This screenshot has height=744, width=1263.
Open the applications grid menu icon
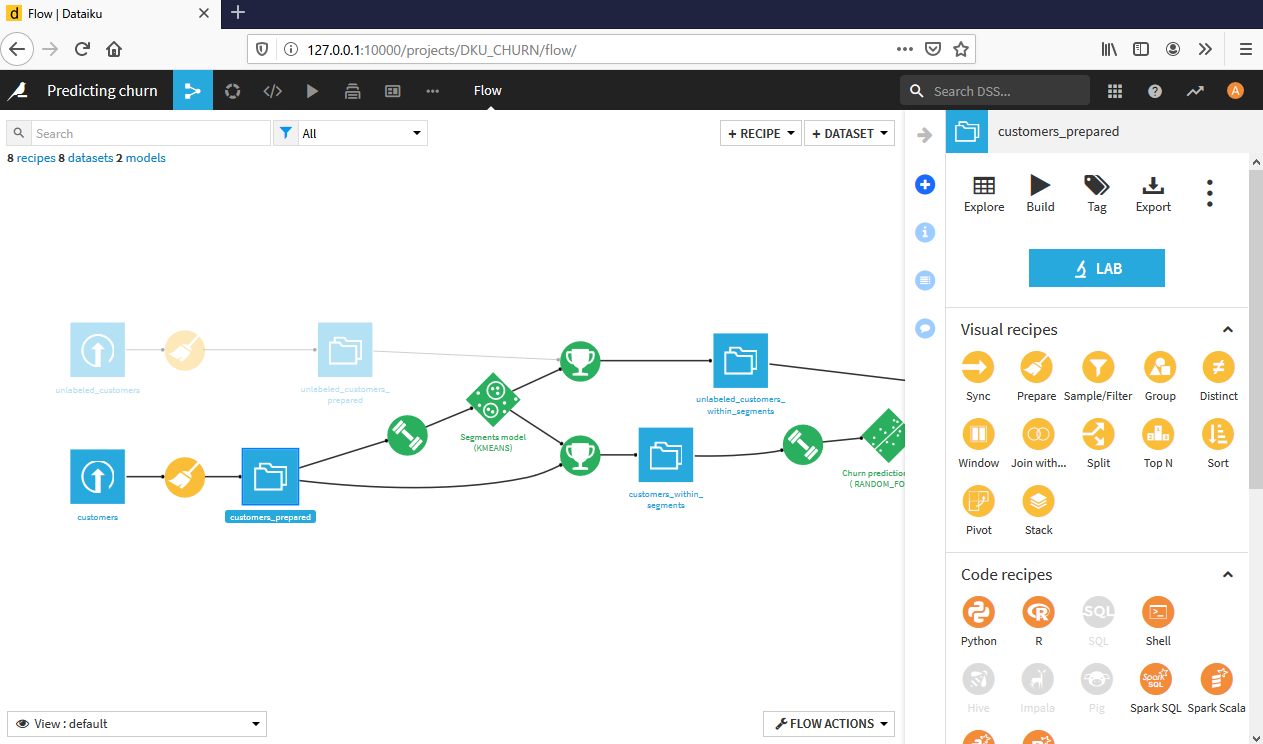(x=1115, y=91)
